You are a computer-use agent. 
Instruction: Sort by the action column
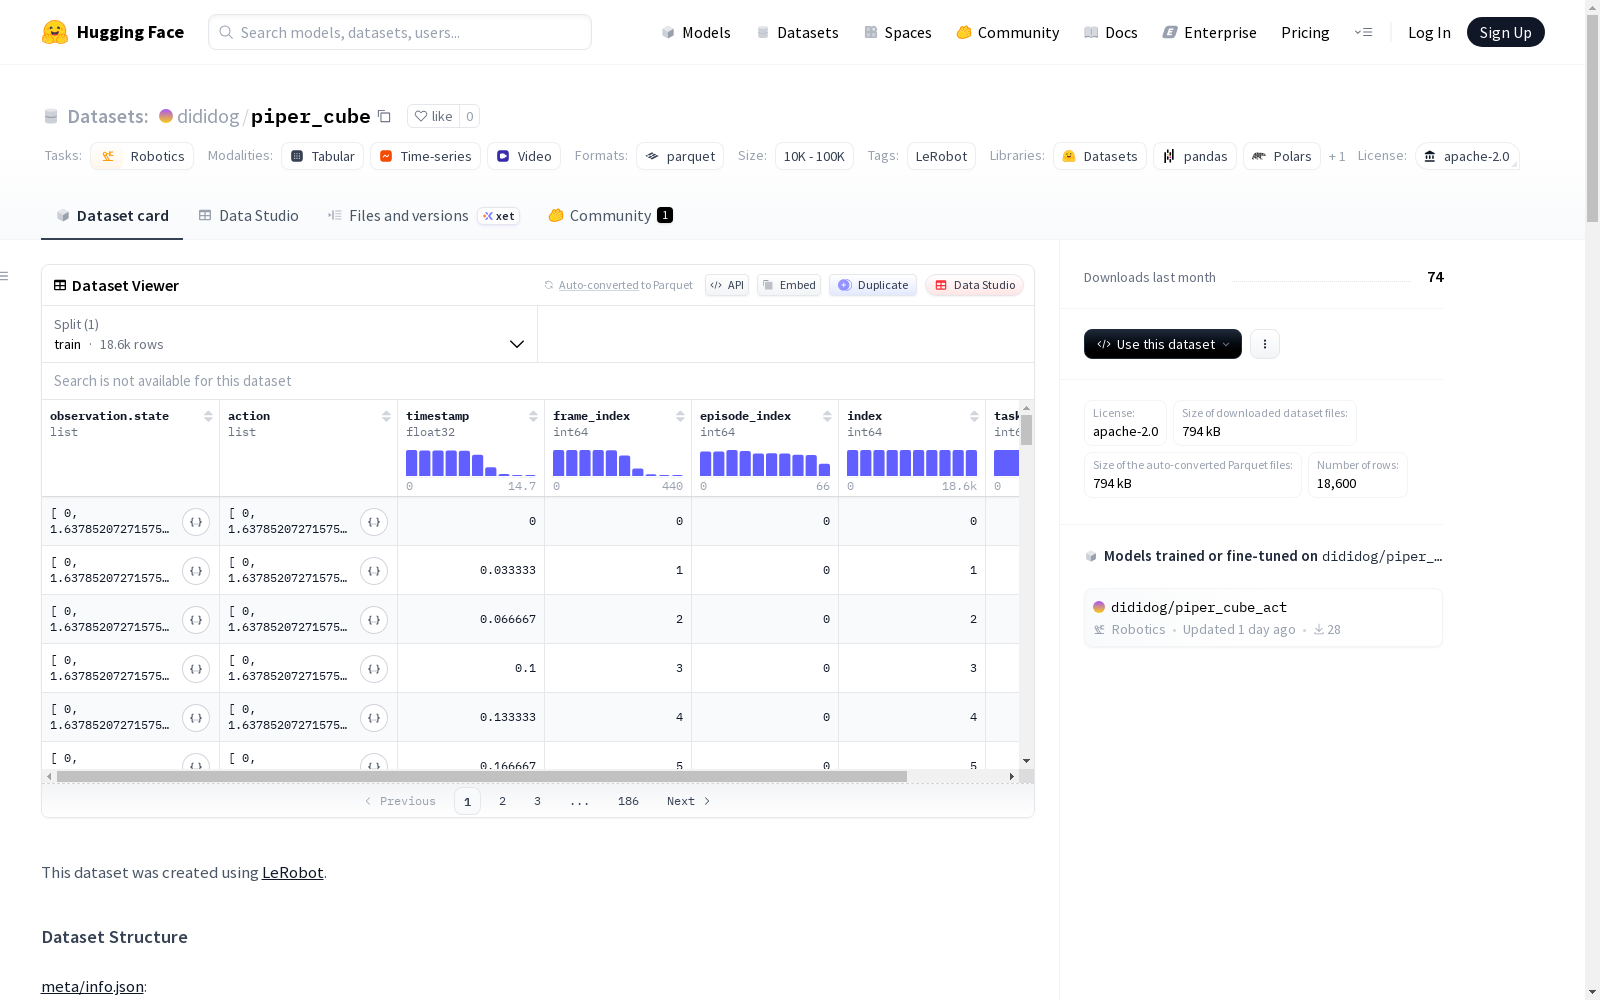(x=386, y=416)
